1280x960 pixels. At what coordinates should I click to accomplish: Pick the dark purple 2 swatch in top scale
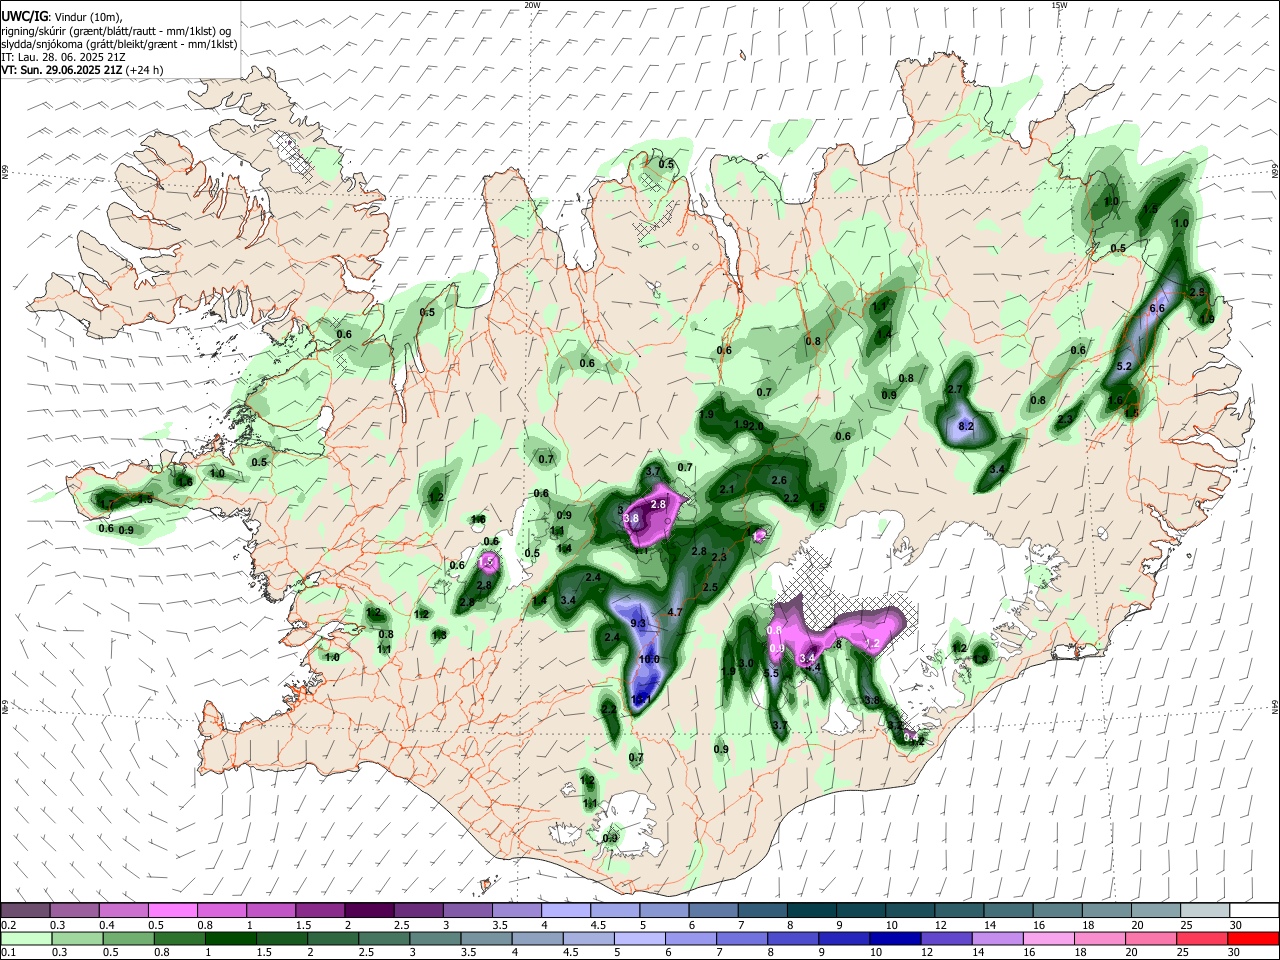coord(368,910)
